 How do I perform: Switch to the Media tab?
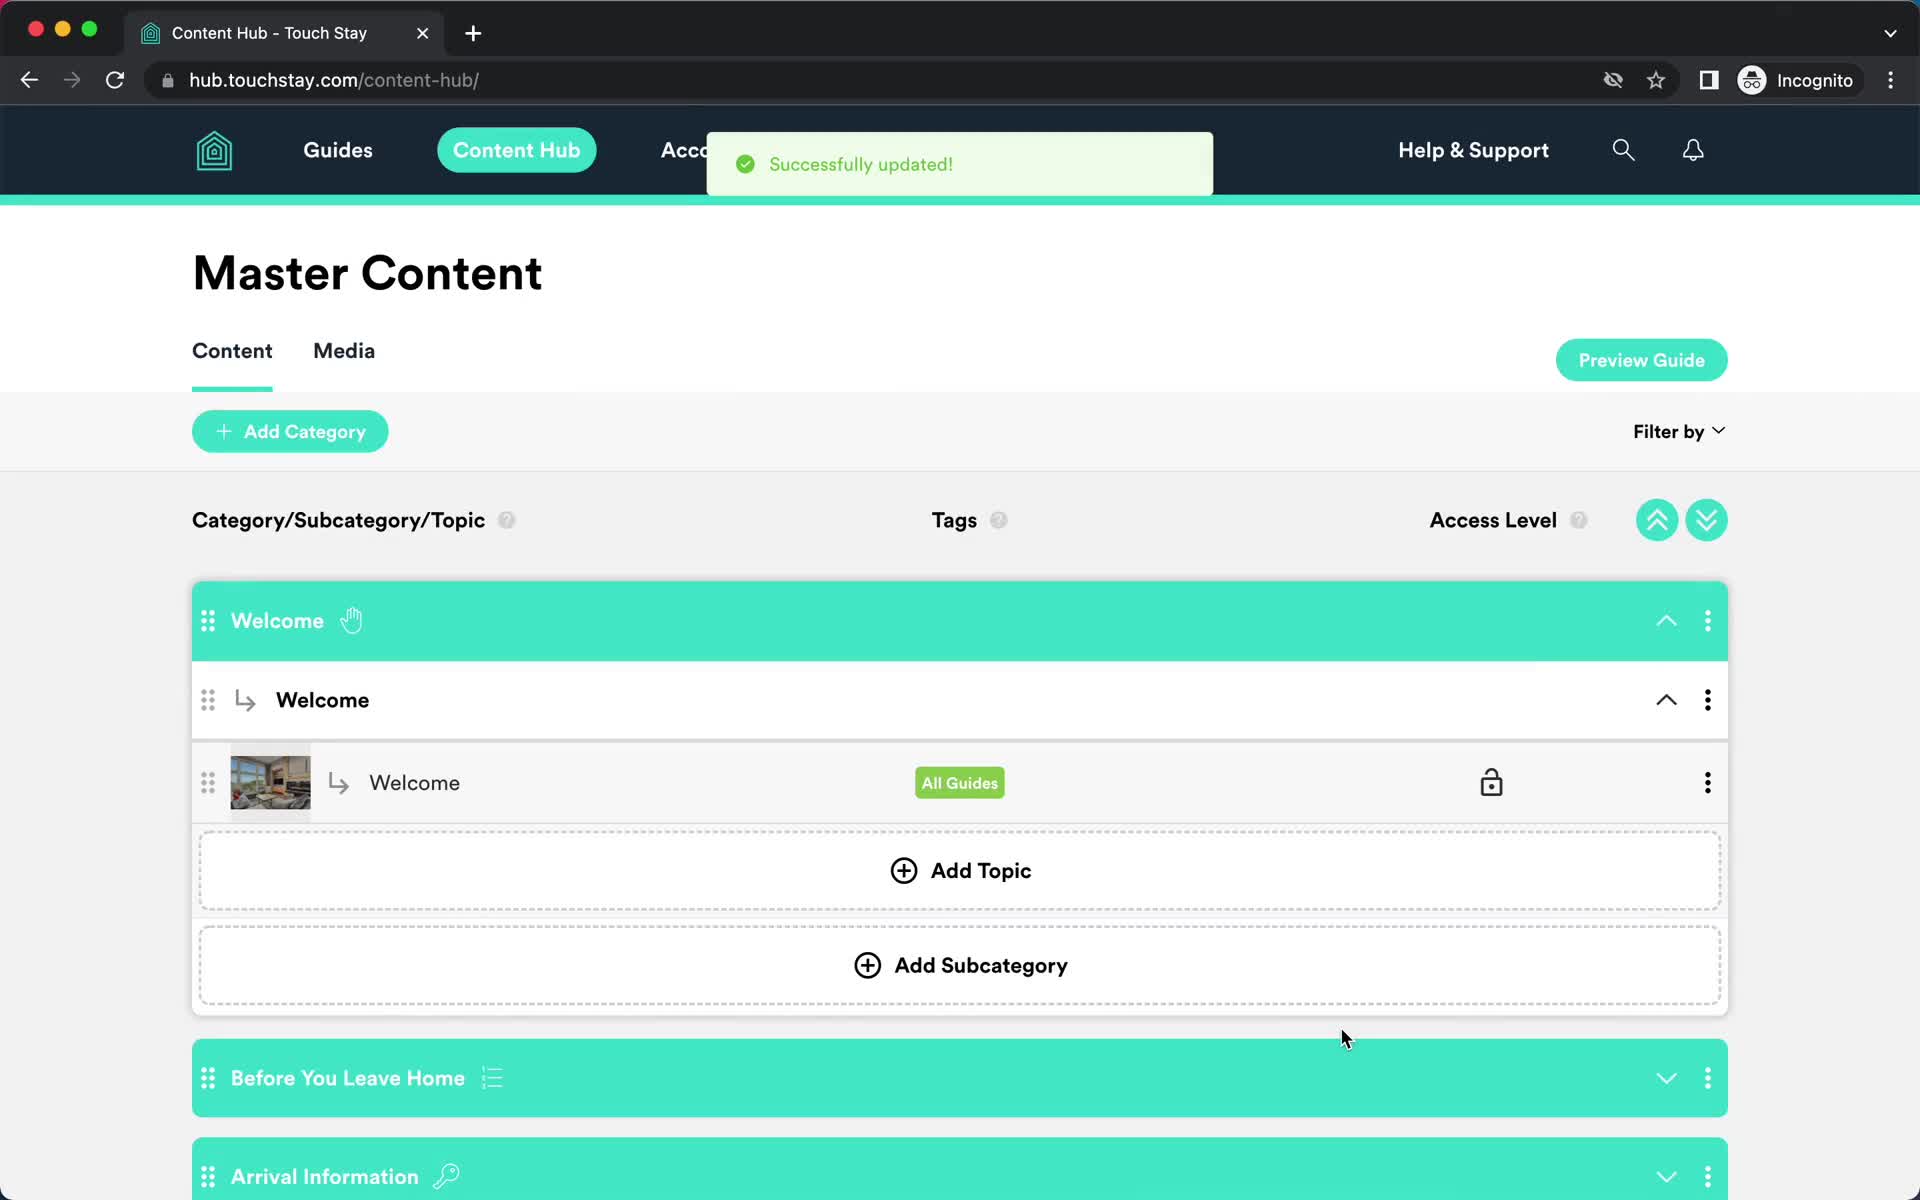click(343, 351)
